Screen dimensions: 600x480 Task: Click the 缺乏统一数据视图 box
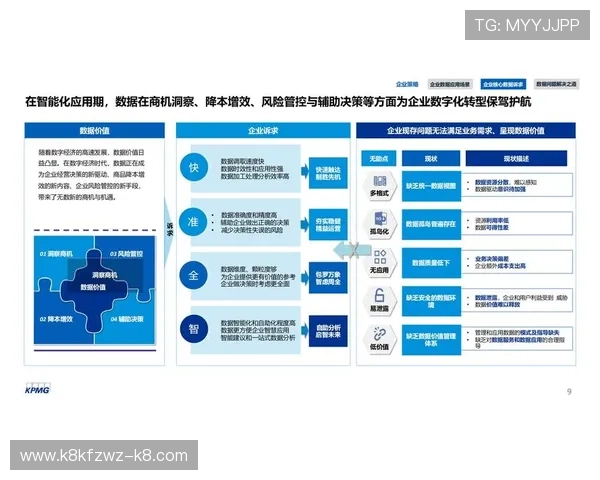(x=431, y=186)
